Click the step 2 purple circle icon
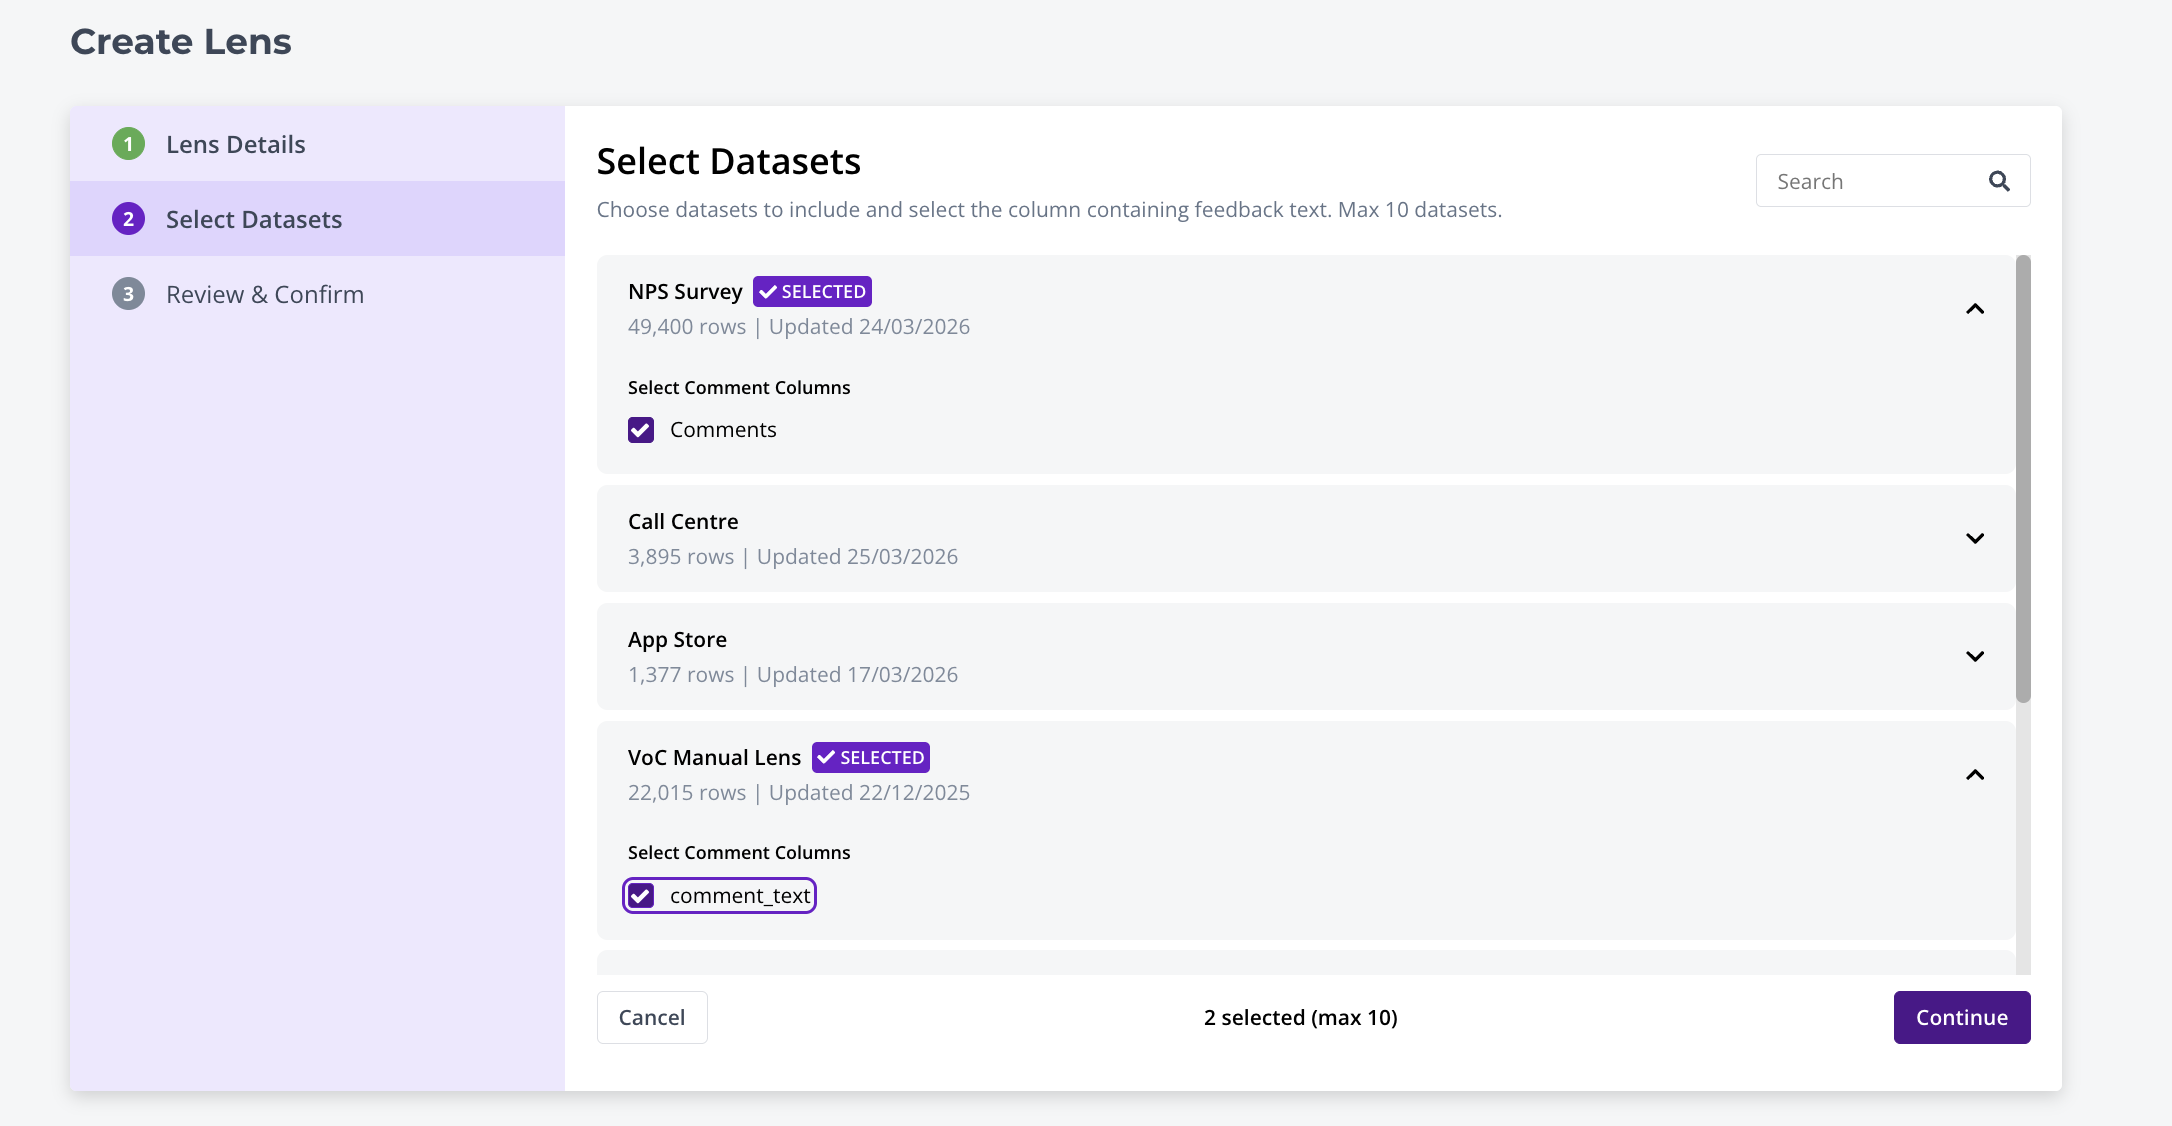The image size is (2172, 1126). click(x=128, y=219)
